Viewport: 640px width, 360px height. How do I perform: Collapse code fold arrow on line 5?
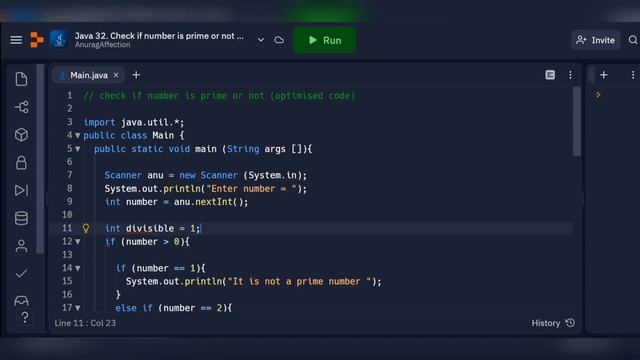coord(78,149)
